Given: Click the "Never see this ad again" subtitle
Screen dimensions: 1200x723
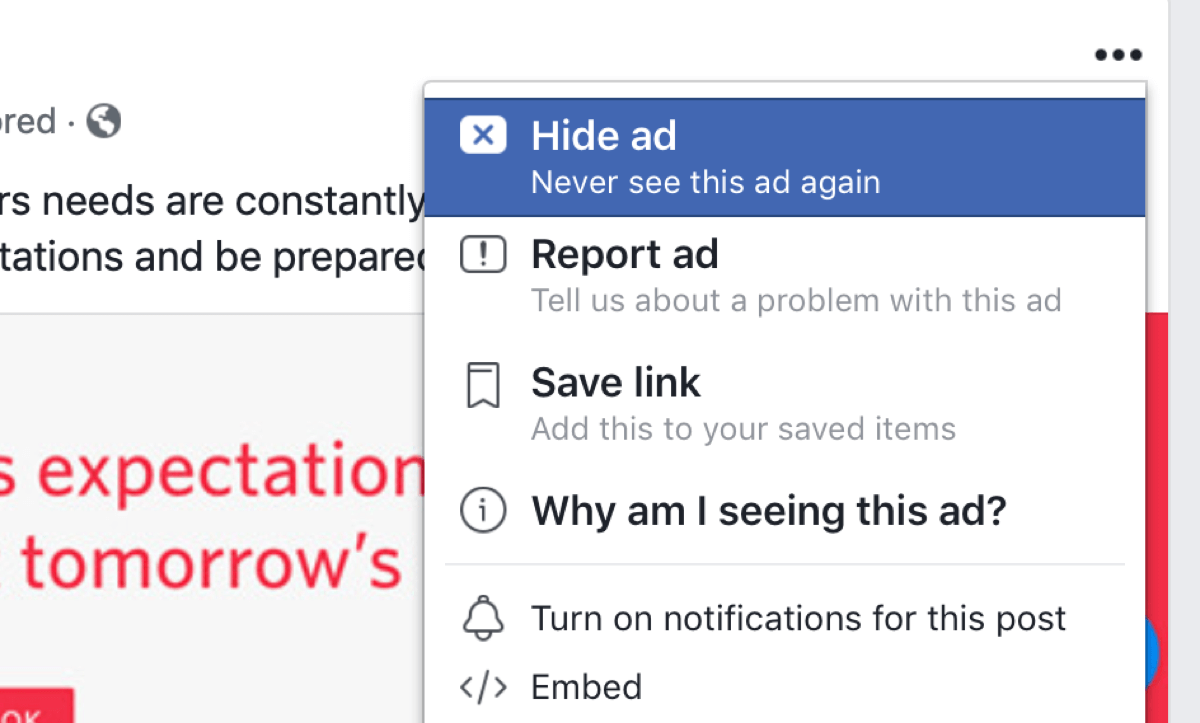Looking at the screenshot, I should click(x=705, y=183).
